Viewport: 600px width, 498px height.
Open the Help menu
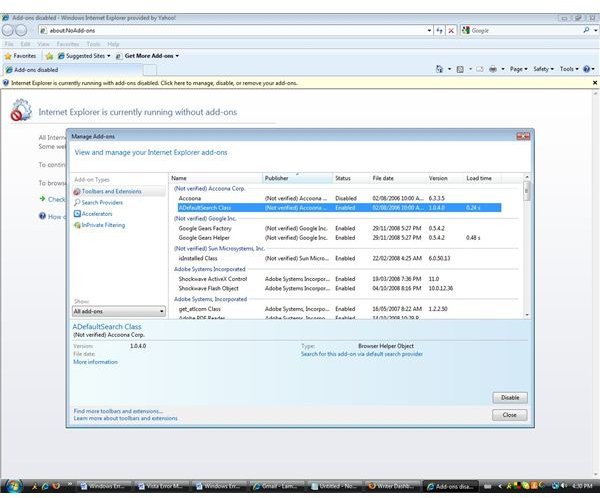tap(113, 44)
